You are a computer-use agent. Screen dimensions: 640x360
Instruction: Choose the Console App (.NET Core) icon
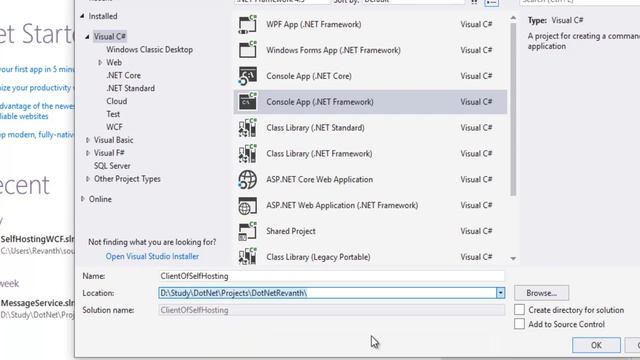coord(247,76)
